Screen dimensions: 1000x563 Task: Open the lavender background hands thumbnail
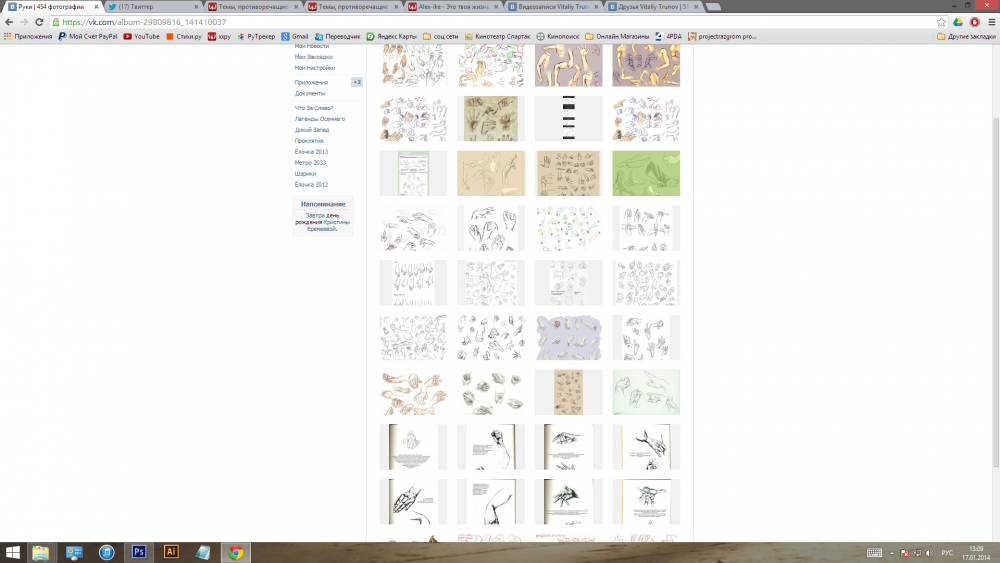click(x=569, y=337)
